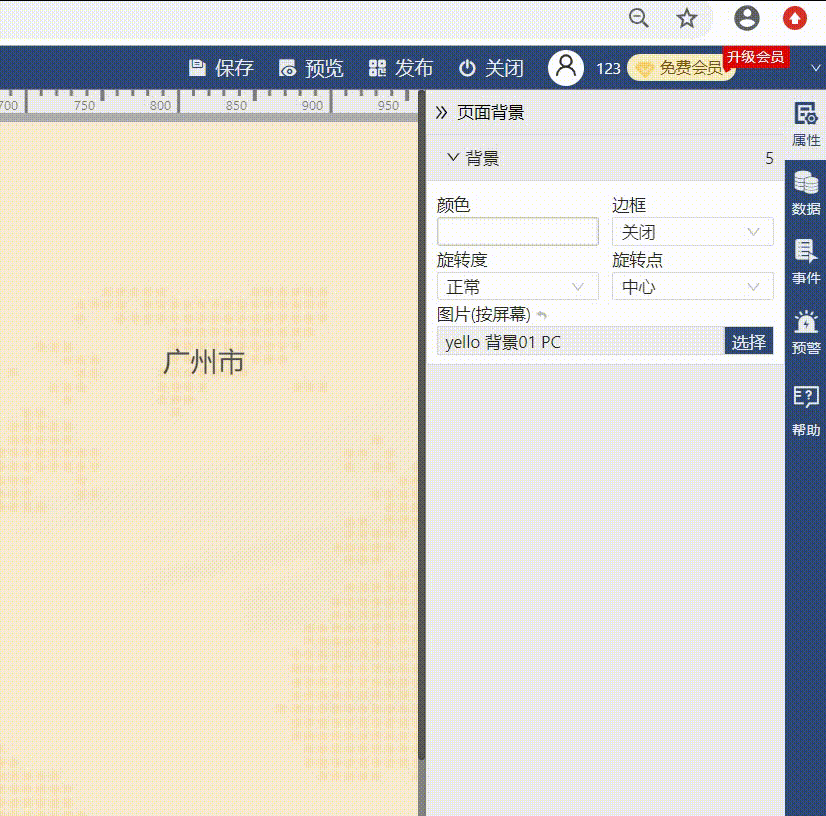The height and width of the screenshot is (816, 826).
Task: Click the canvas vertical scrollbar
Action: [x=421, y=424]
